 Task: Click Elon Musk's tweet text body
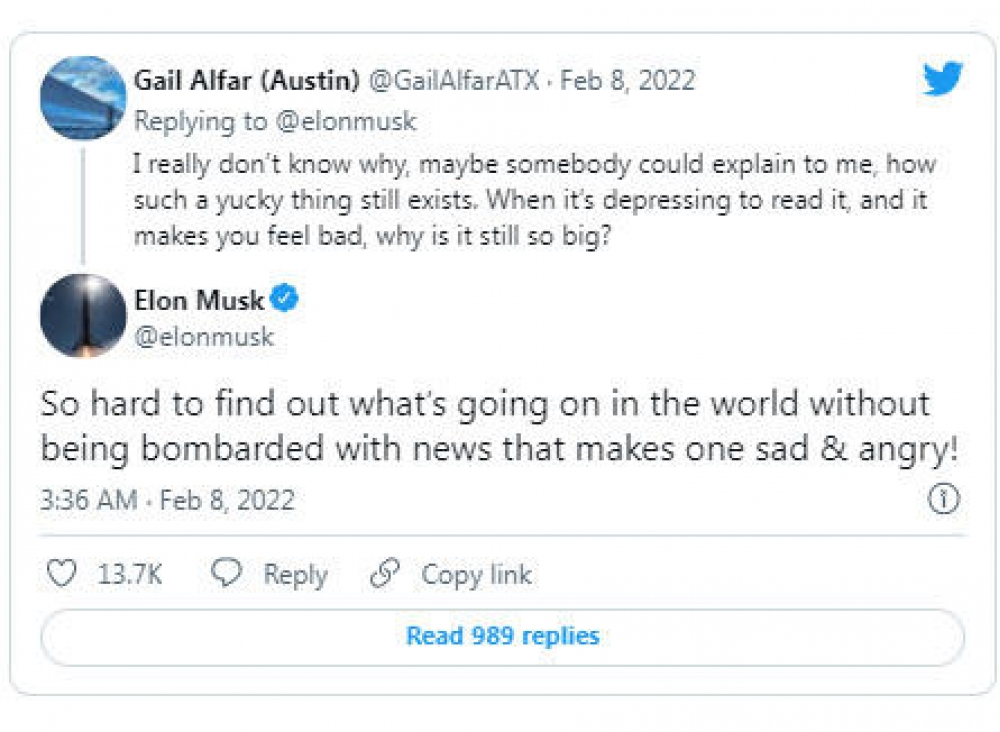click(x=500, y=426)
